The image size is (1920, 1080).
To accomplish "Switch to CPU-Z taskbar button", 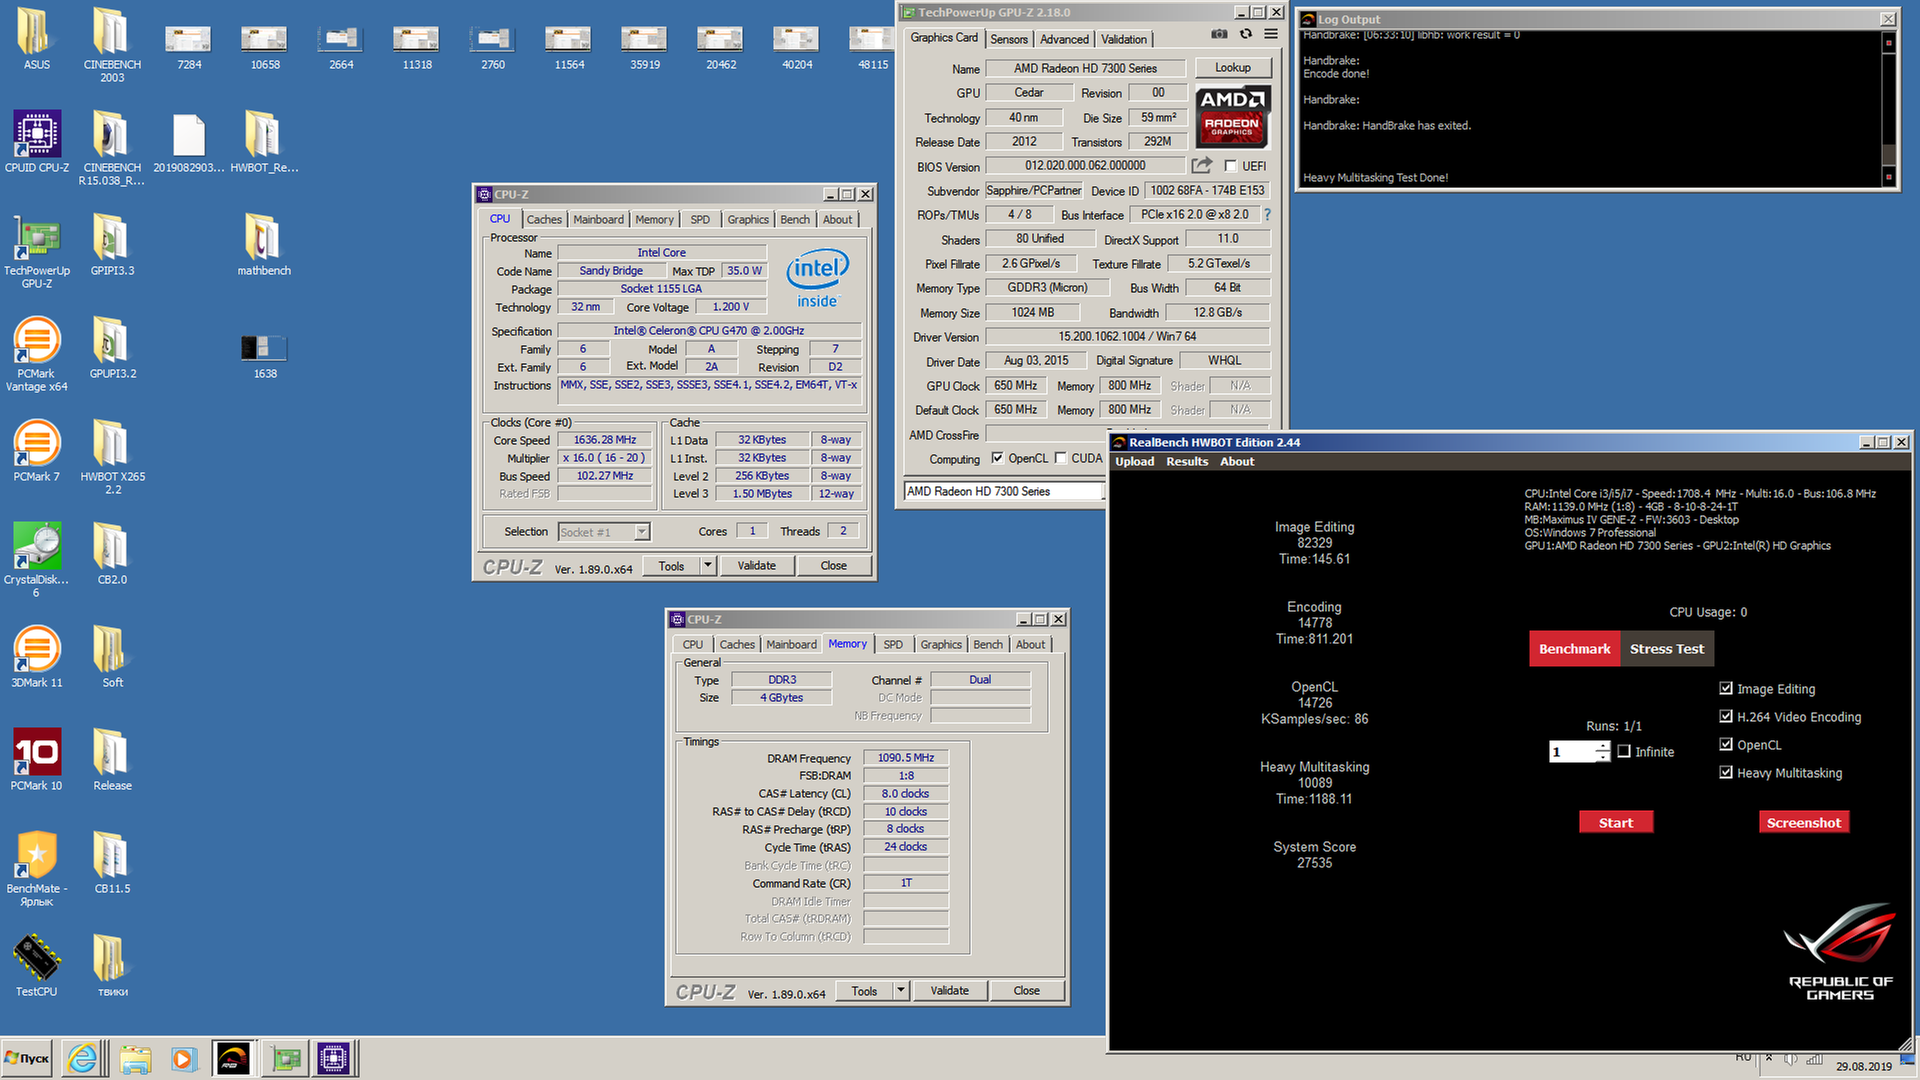I will [333, 1058].
